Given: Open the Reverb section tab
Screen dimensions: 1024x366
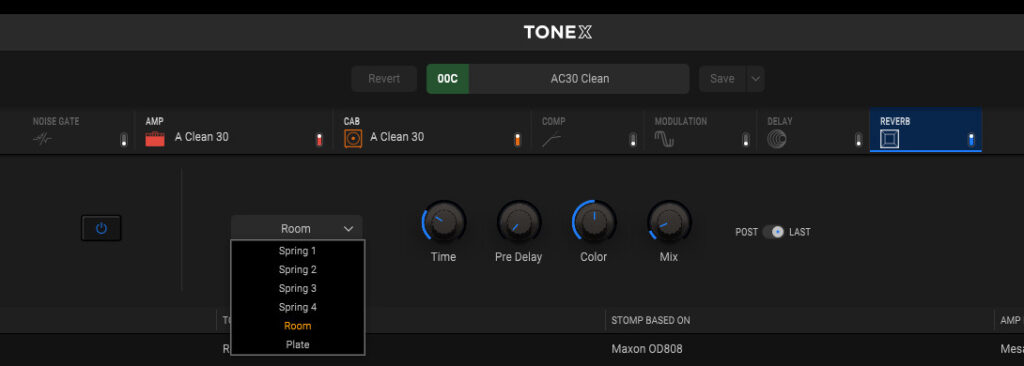Looking at the screenshot, I should tap(925, 131).
